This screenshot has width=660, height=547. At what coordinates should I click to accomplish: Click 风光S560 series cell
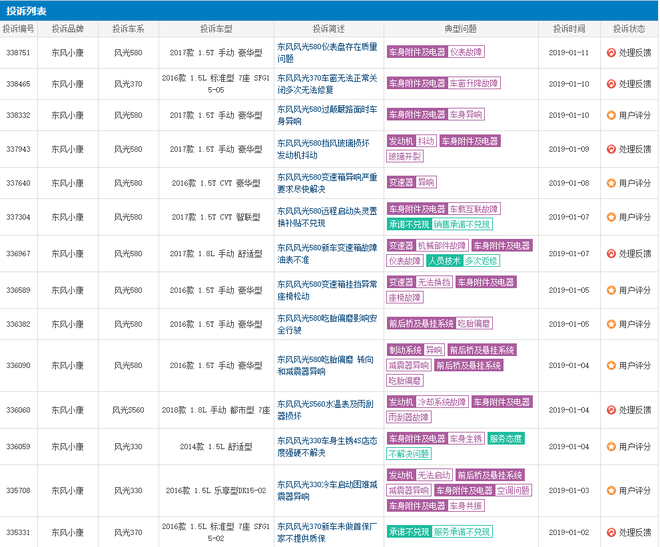[128, 410]
